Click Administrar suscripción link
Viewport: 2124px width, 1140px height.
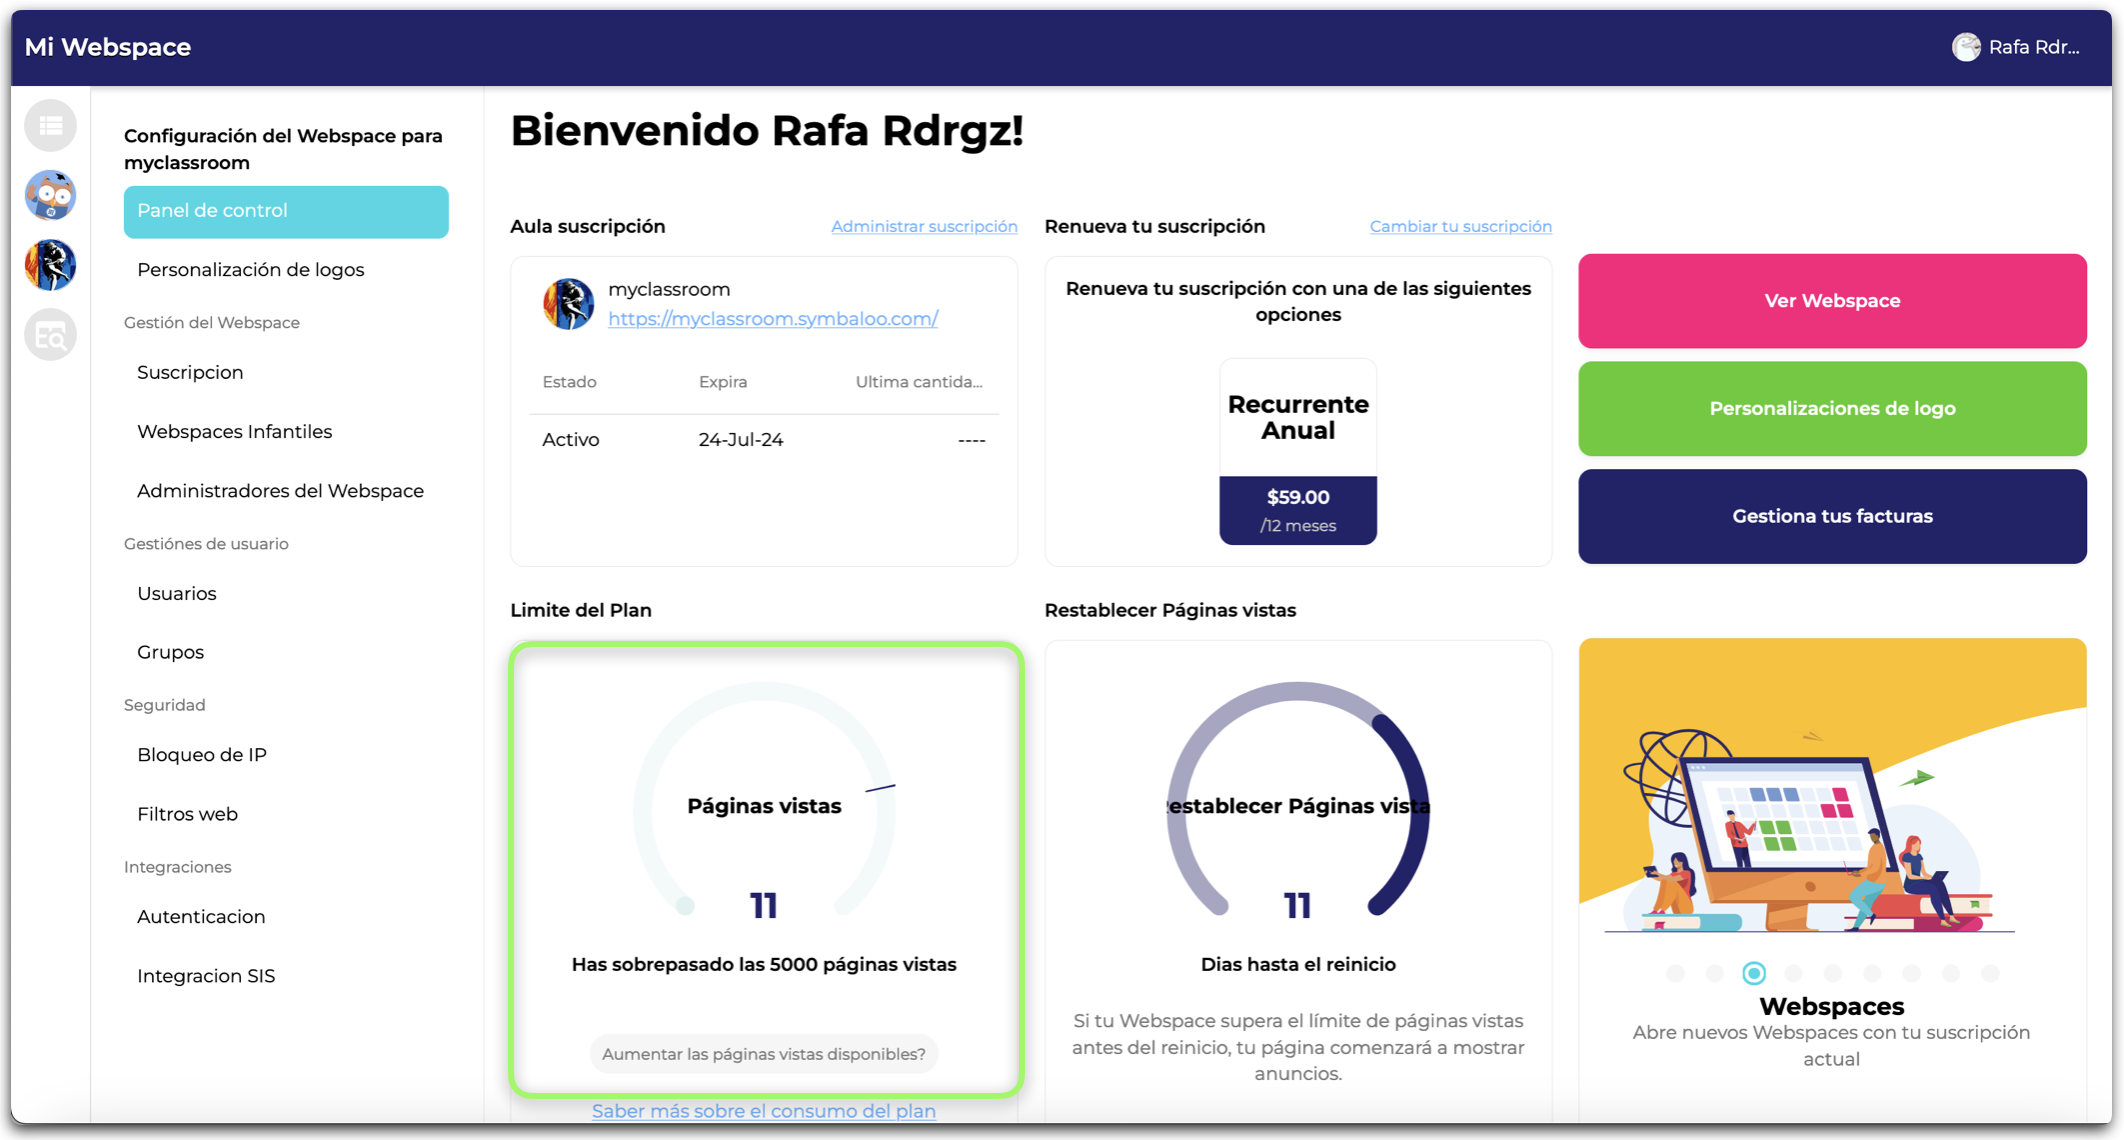[924, 227]
